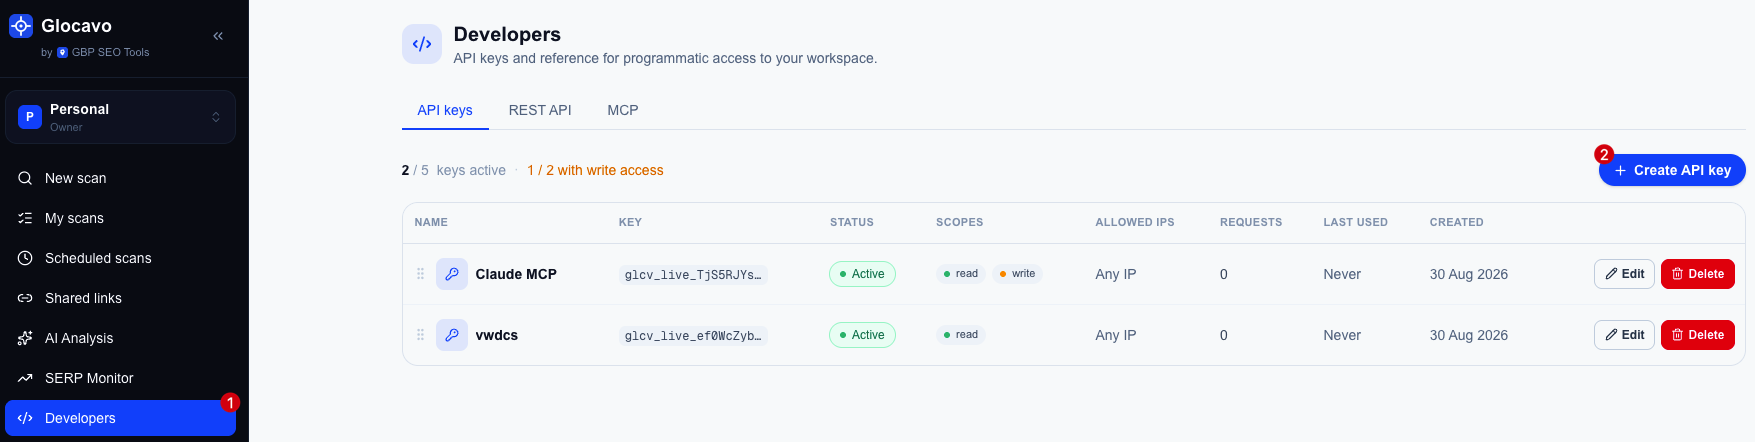Click the Shared links chain icon
The image size is (1755, 442).
(x=25, y=298)
